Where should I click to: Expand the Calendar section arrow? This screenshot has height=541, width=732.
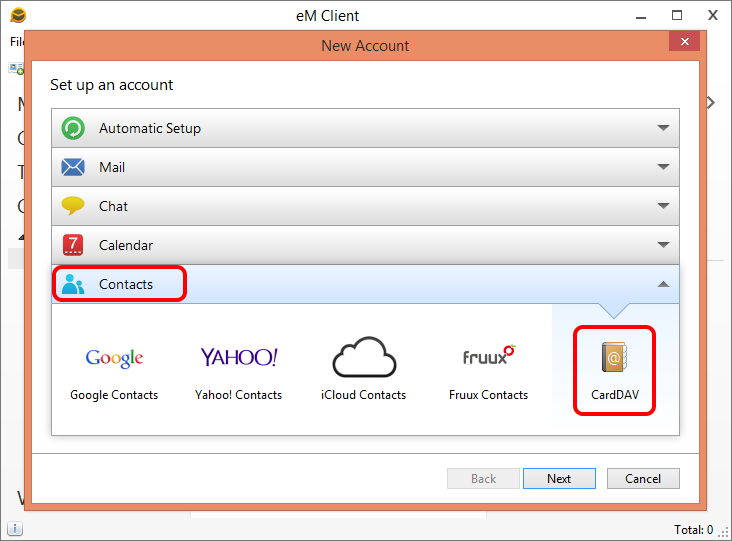tap(663, 245)
